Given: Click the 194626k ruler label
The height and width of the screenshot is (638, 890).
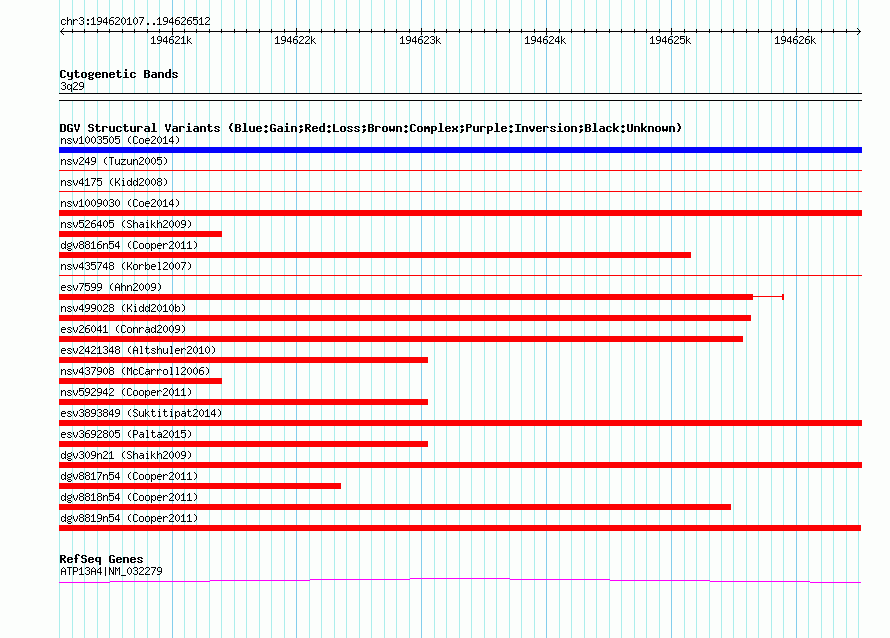Looking at the screenshot, I should (795, 40).
